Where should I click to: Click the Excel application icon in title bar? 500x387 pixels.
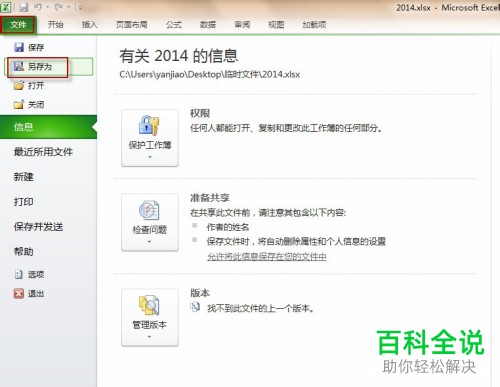pos(6,7)
